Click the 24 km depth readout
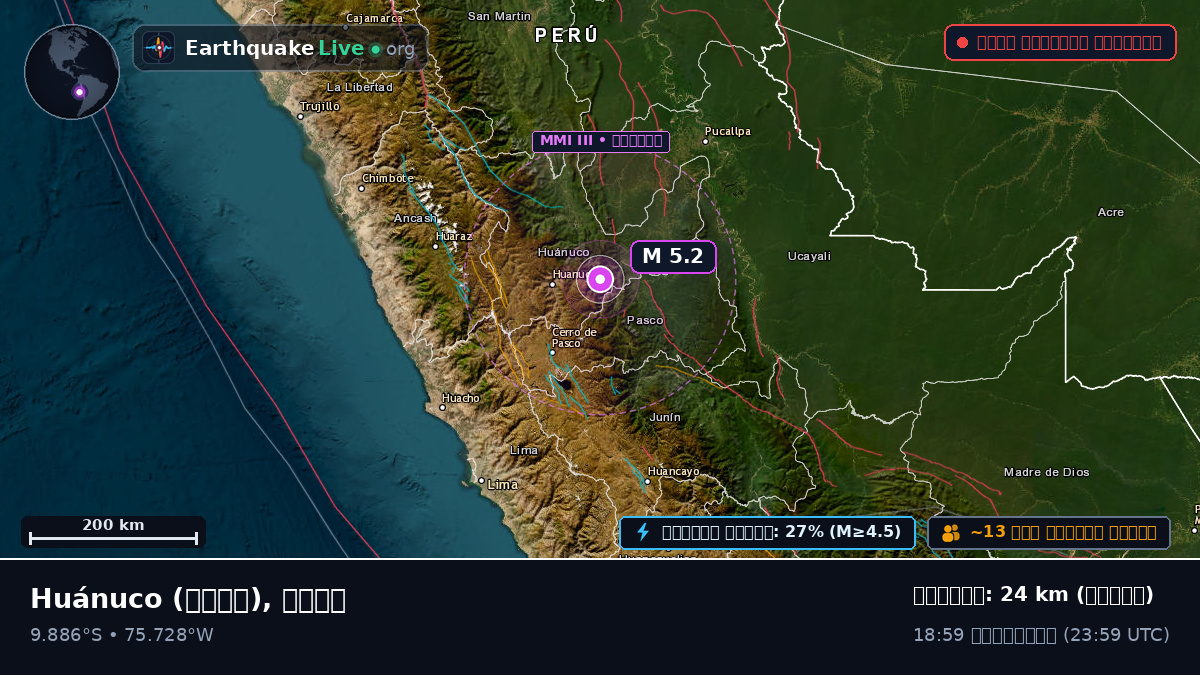The width and height of the screenshot is (1200, 675). tap(1033, 595)
